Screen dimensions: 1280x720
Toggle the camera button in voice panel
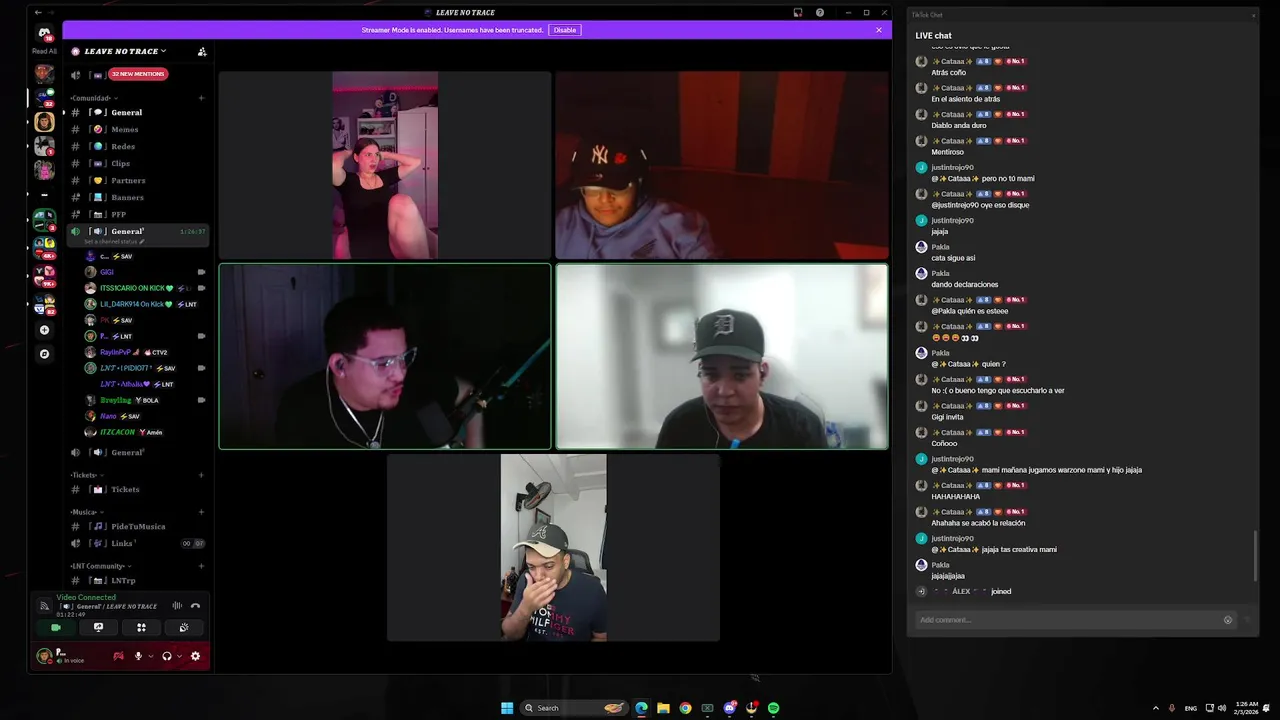(x=56, y=628)
